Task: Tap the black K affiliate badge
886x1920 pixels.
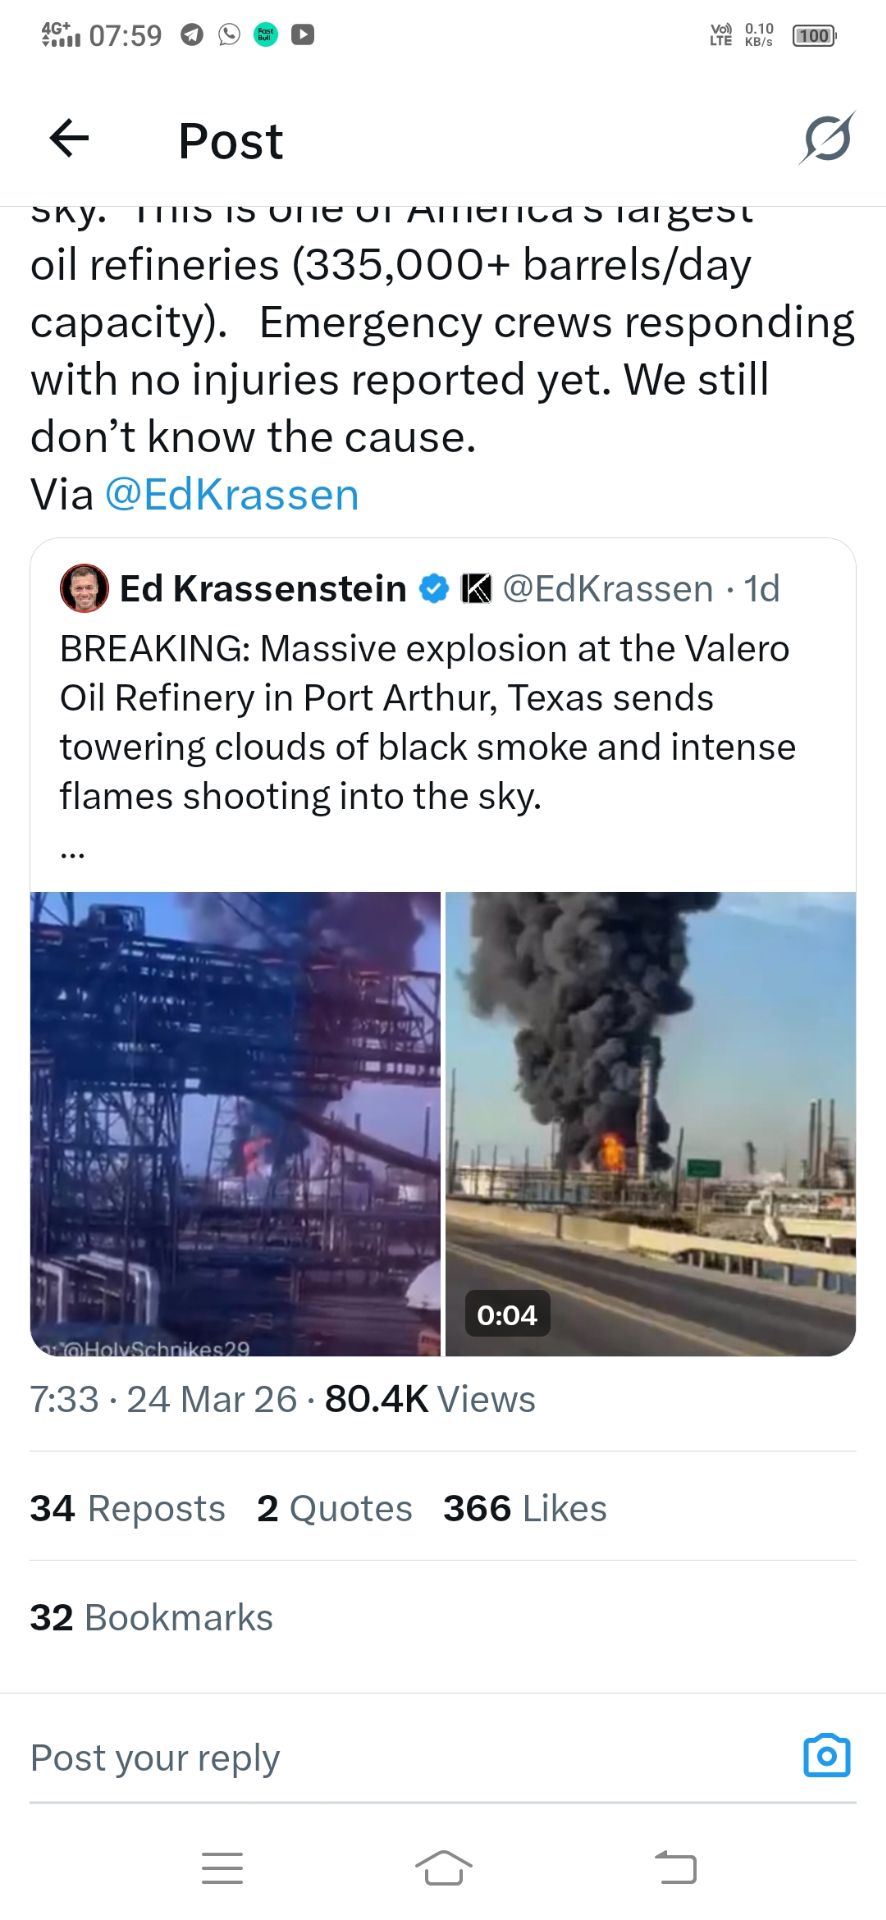Action: point(477,588)
